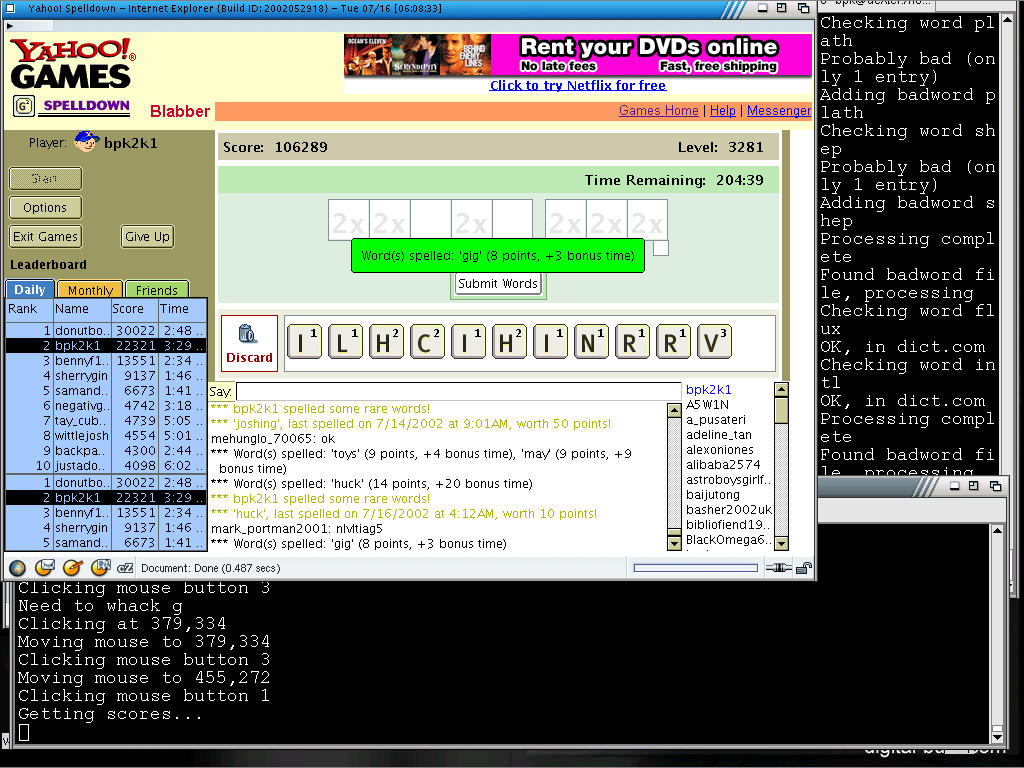Image resolution: width=1024 pixels, height=768 pixels.
Task: Click the greyed-out Start button
Action: tap(45, 178)
